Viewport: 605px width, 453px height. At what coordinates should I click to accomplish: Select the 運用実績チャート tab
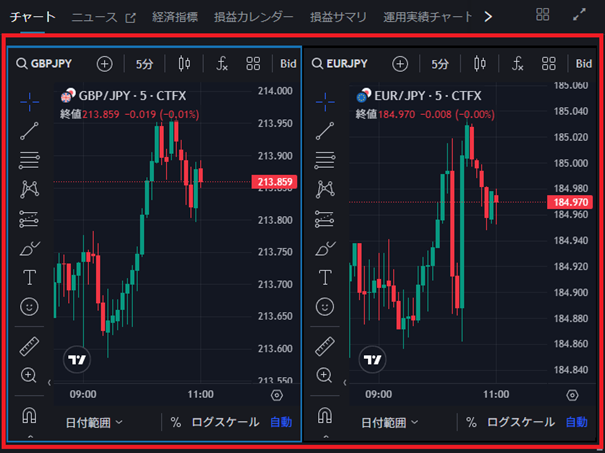pyautogui.click(x=428, y=17)
